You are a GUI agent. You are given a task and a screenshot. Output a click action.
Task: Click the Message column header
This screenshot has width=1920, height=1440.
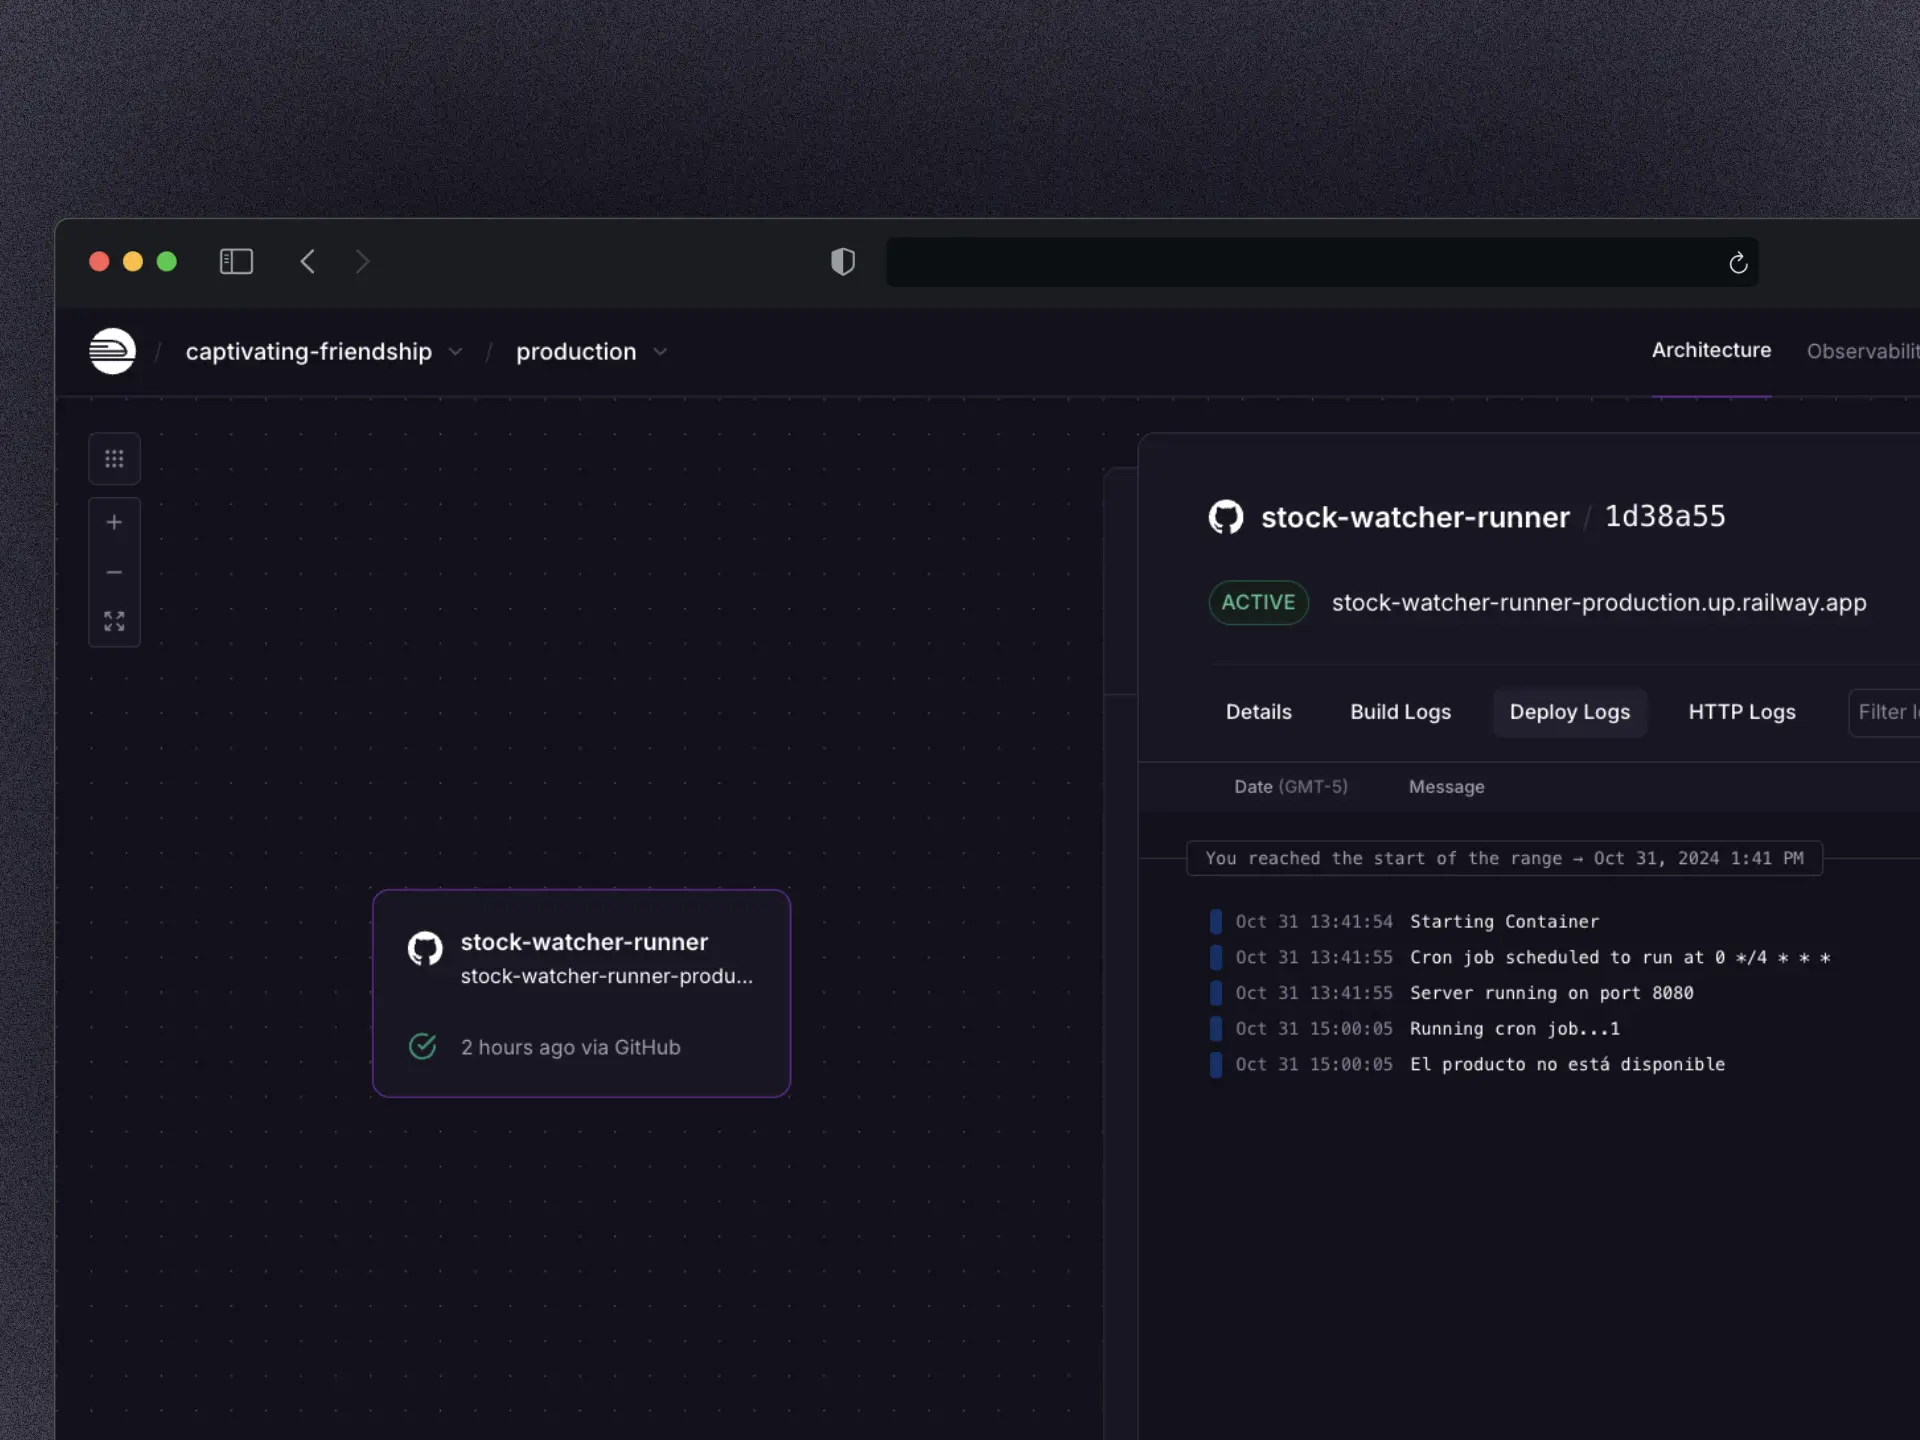tap(1446, 787)
